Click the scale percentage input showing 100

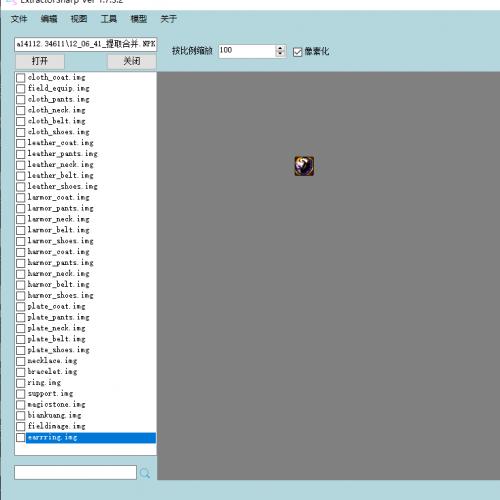[247, 51]
